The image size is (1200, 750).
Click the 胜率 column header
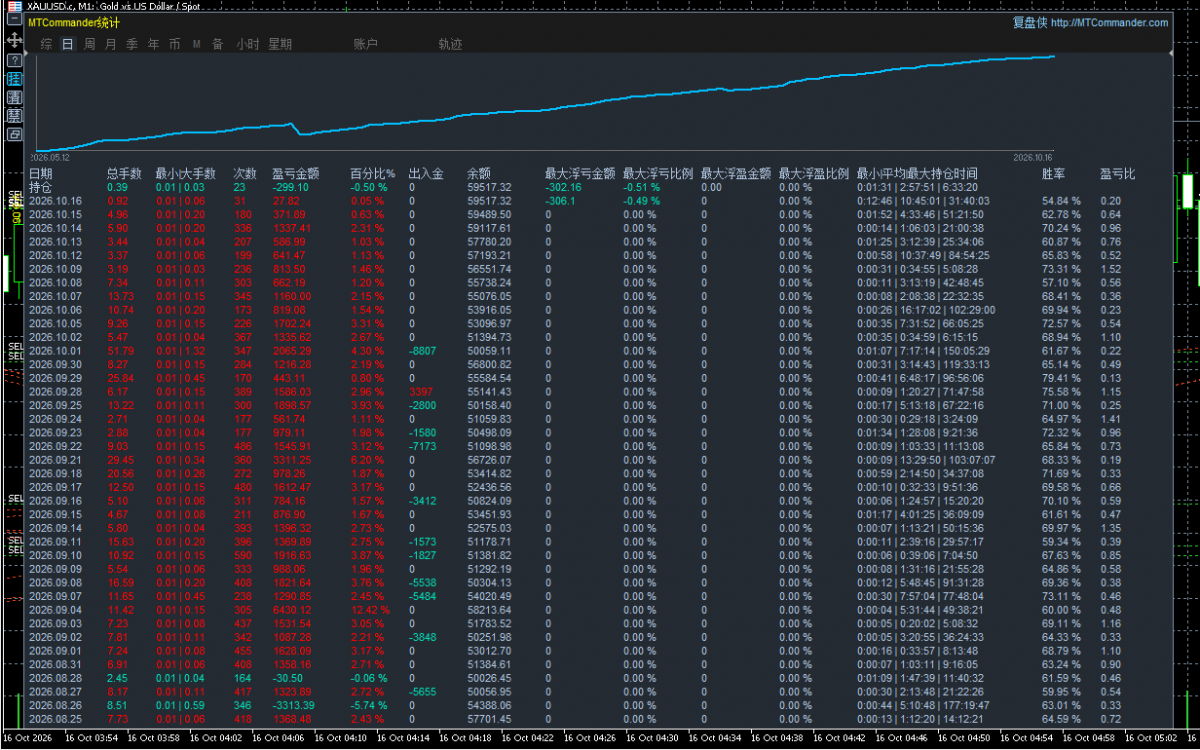pyautogui.click(x=1054, y=174)
